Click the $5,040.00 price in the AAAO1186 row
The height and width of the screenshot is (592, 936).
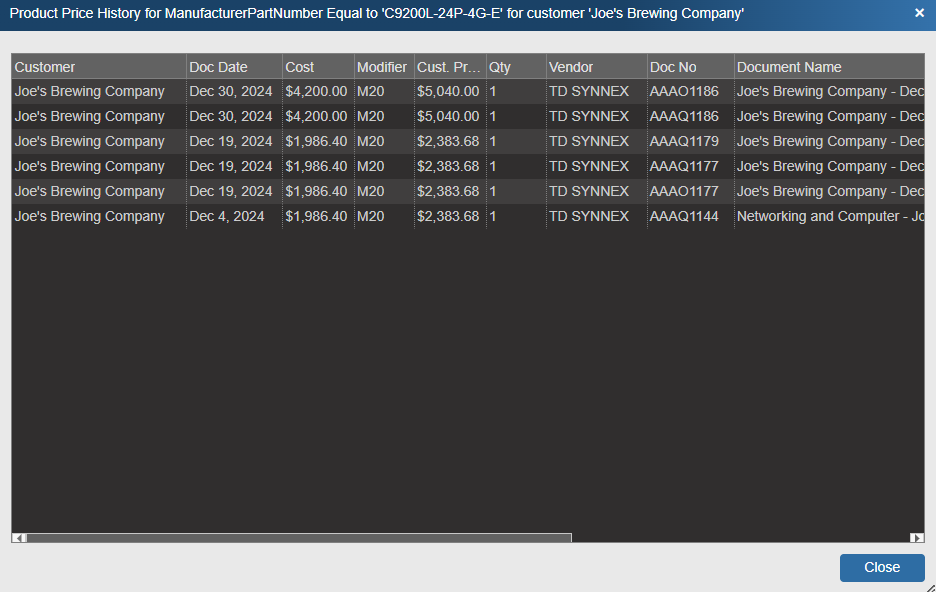[448, 91]
